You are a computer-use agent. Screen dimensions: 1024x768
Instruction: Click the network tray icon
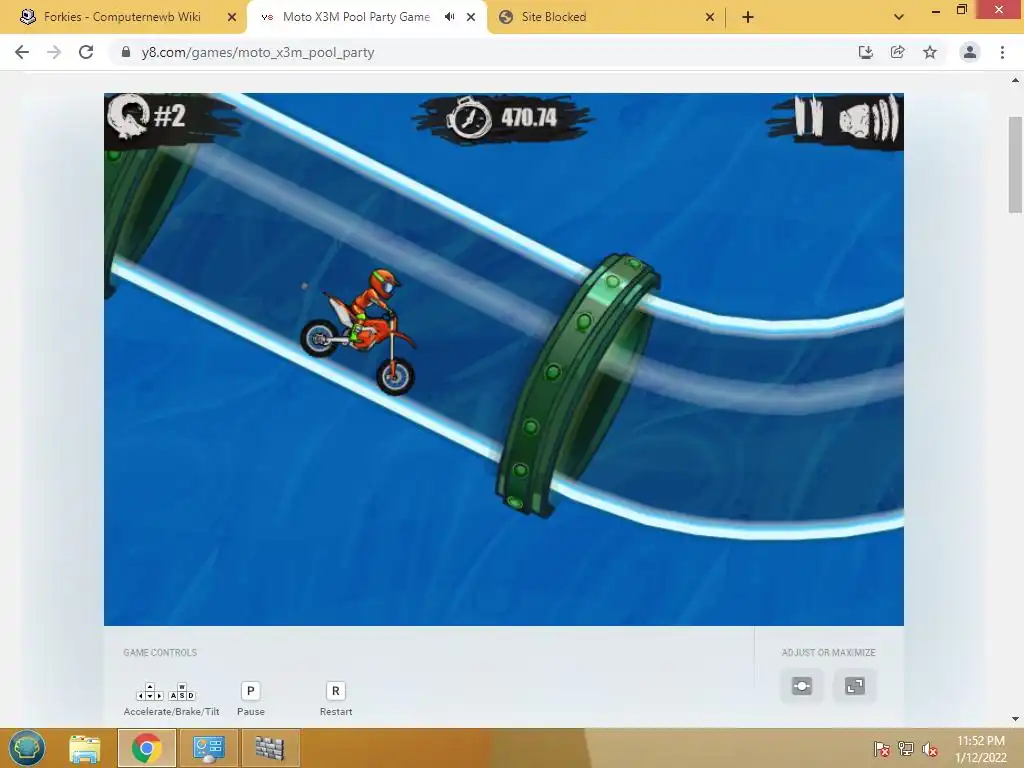pos(905,748)
